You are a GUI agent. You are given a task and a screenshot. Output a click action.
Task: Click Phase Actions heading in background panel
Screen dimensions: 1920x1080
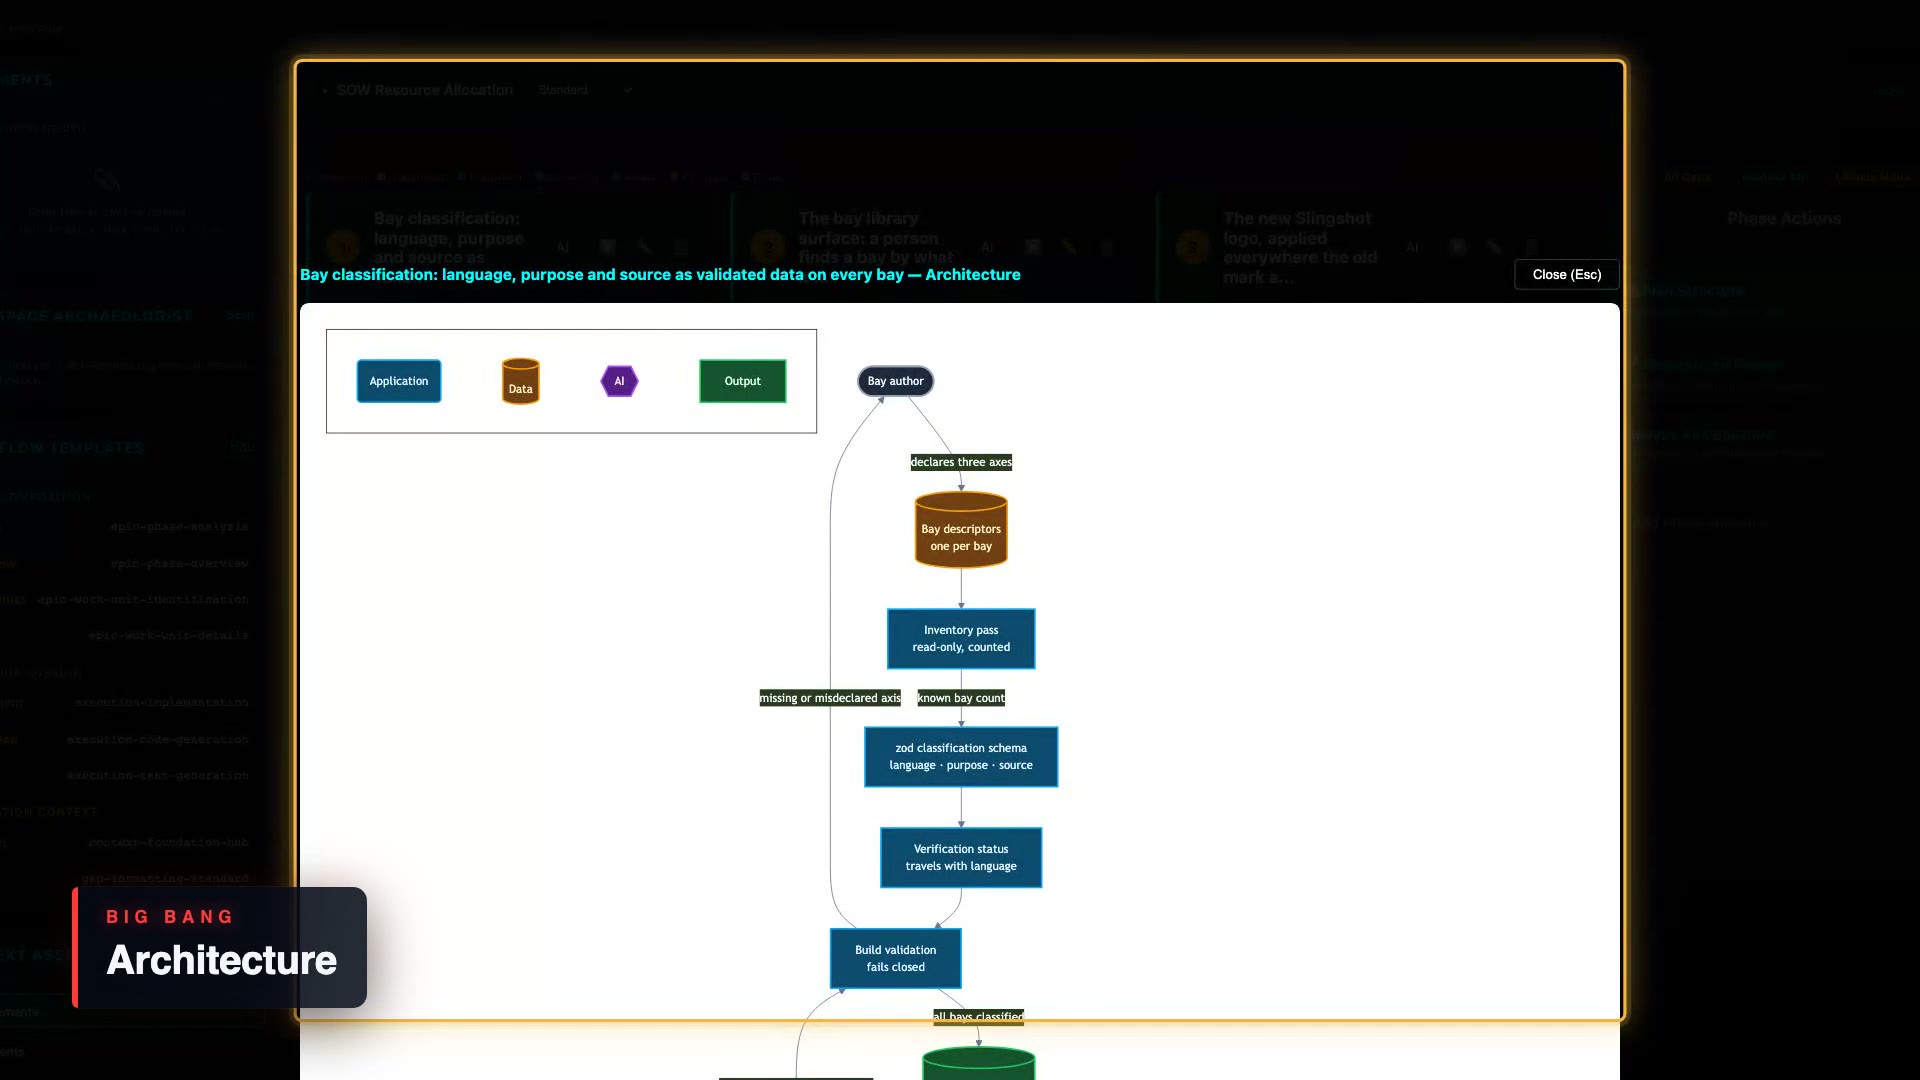1783,218
